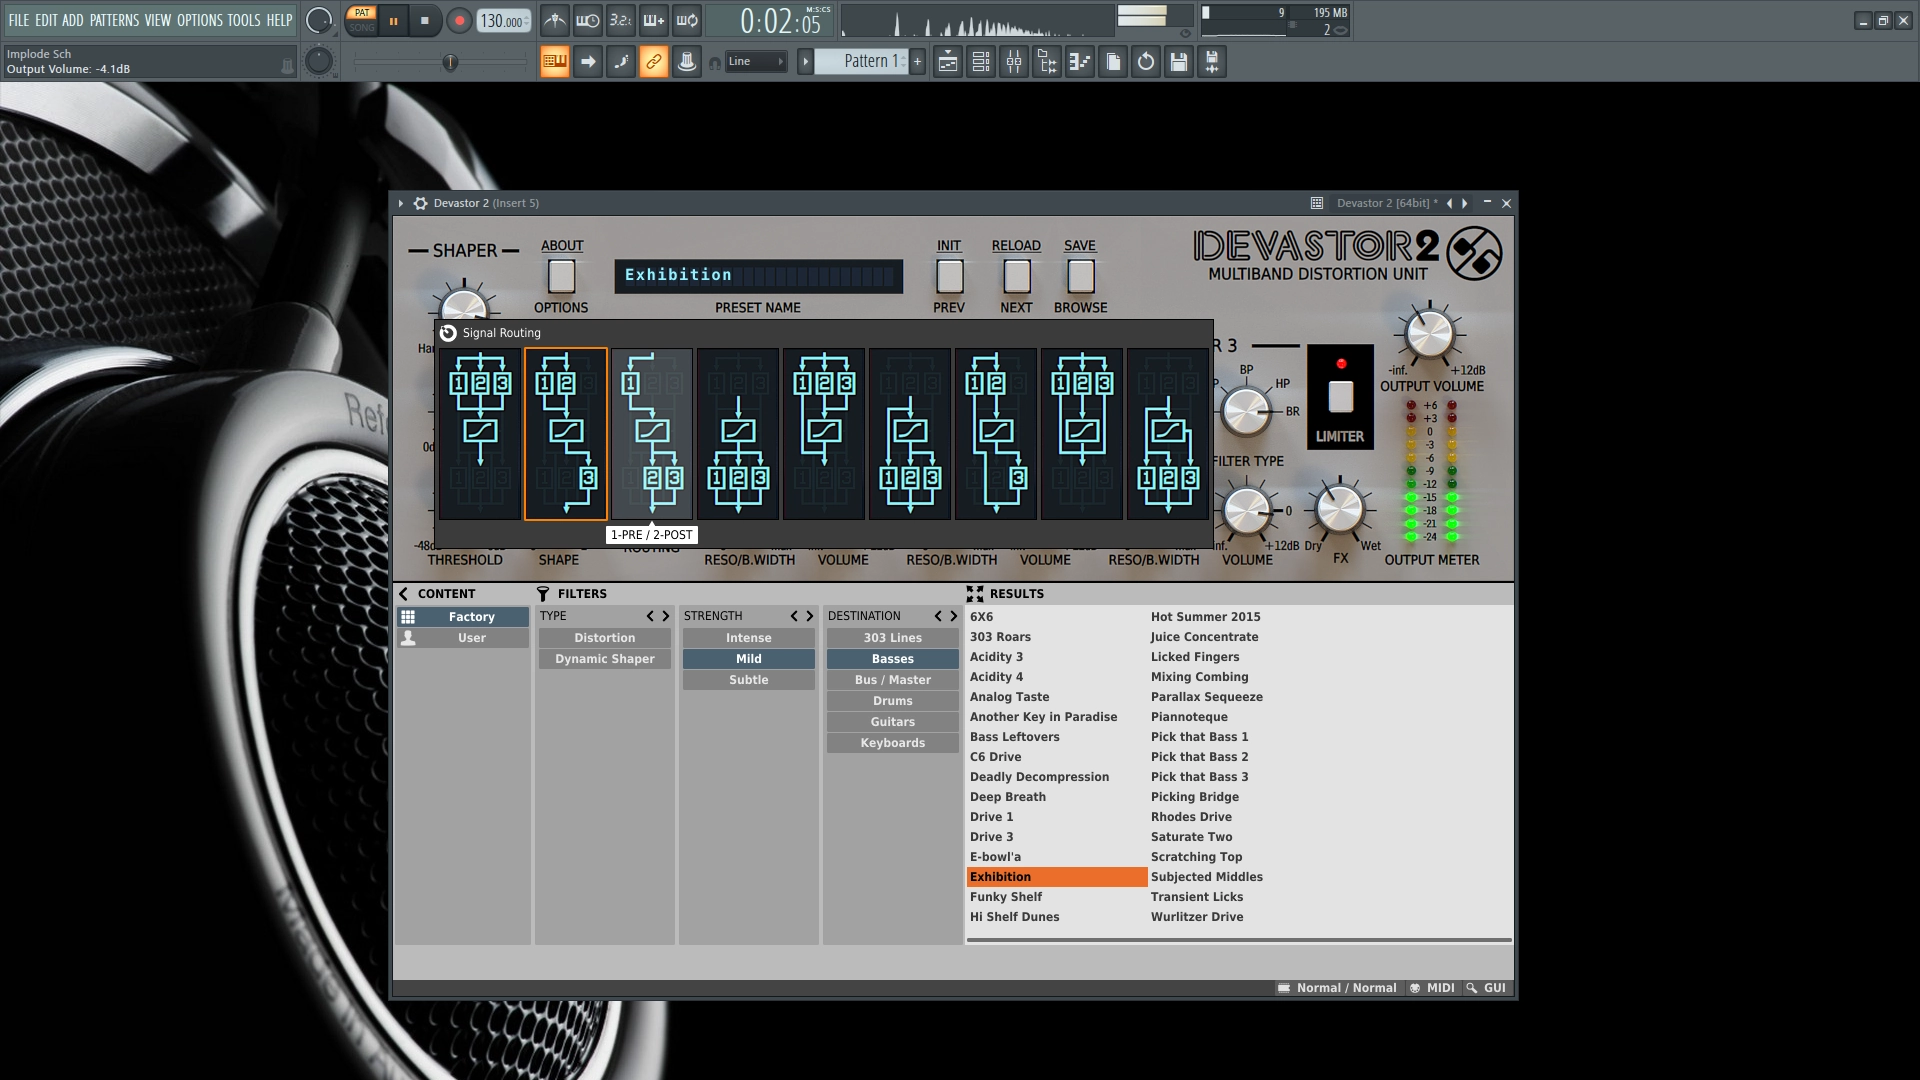1920x1080 pixels.
Task: Click the ABOUT / OPTIONS button
Action: point(562,276)
